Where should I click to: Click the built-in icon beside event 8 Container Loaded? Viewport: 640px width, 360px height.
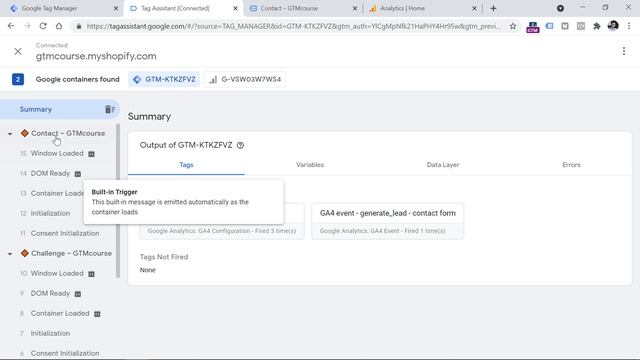(97, 314)
